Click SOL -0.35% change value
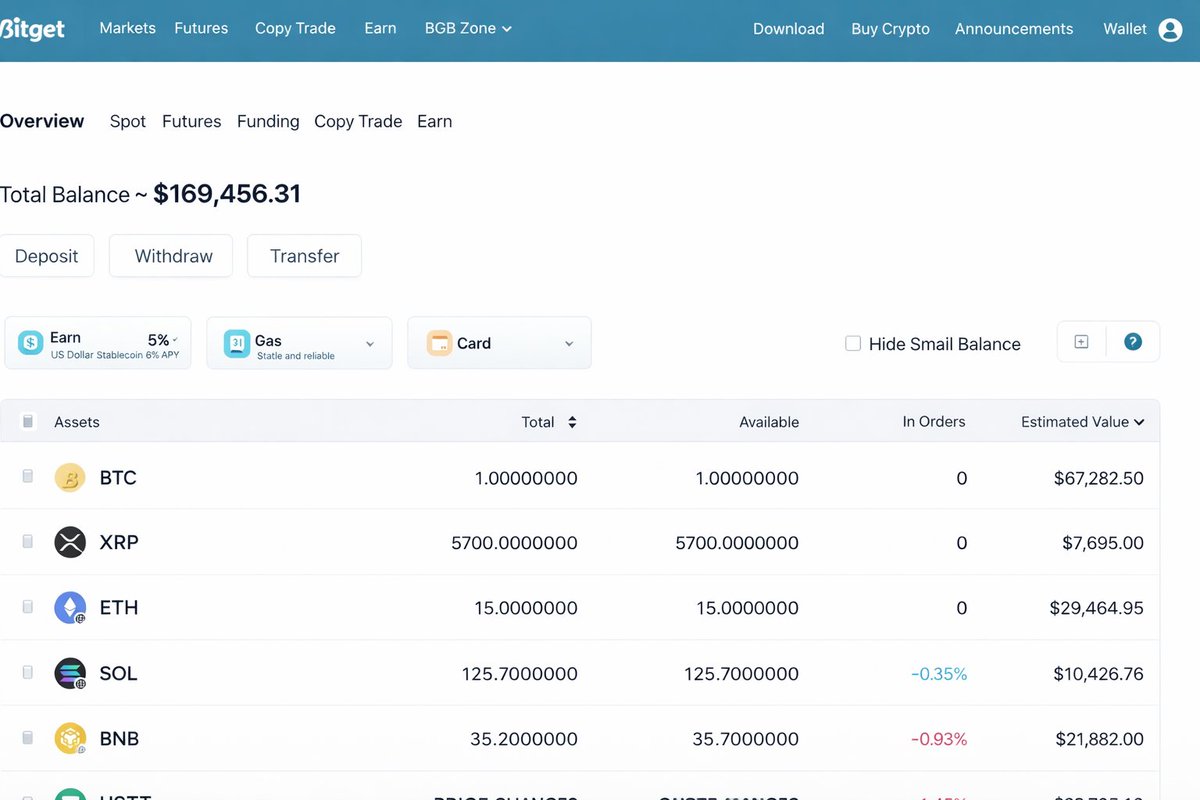Viewport: 1200px width, 800px height. coord(939,674)
